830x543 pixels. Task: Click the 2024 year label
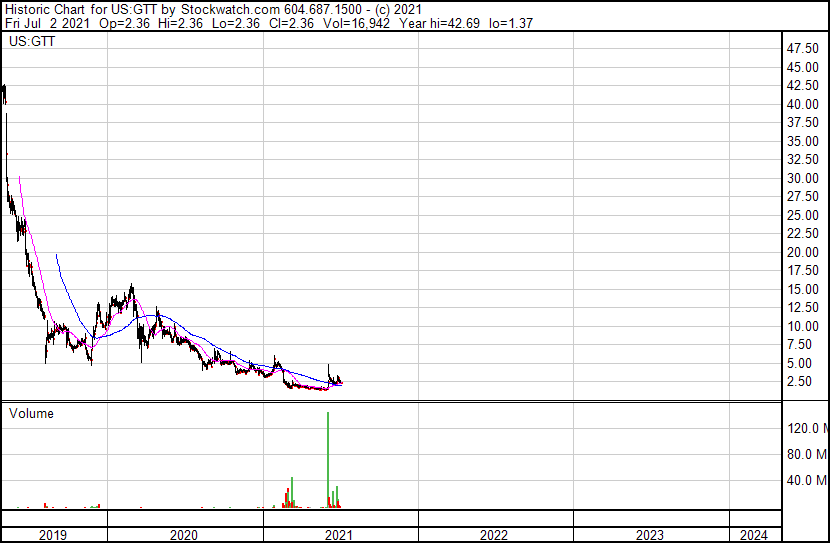pos(753,535)
